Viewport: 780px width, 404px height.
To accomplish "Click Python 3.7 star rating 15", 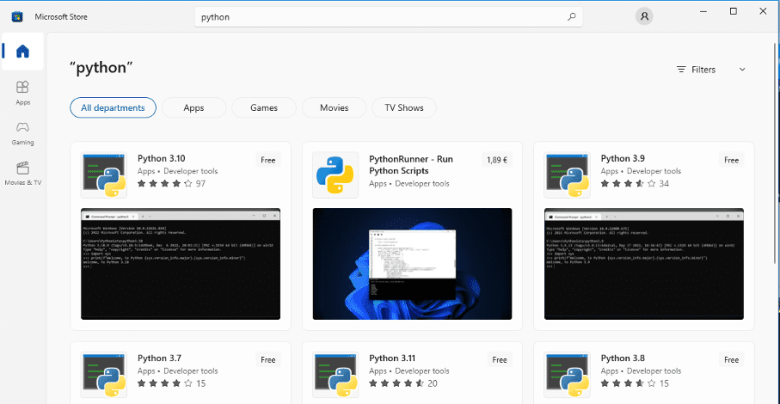I will point(172,384).
